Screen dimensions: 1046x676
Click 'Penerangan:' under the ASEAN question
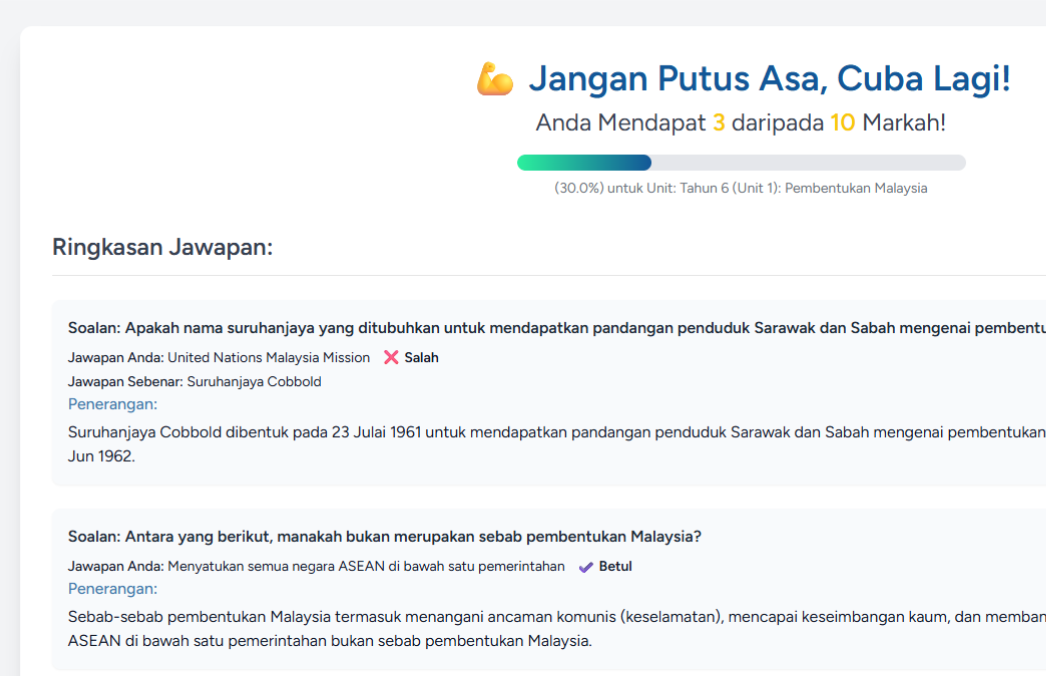click(x=113, y=589)
